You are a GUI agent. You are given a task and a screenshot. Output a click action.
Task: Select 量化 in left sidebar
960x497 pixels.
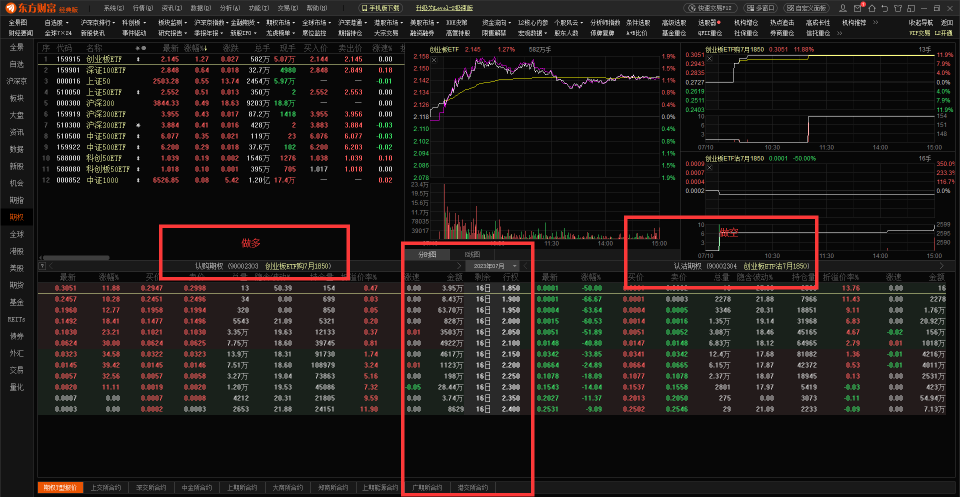[x=17, y=387]
